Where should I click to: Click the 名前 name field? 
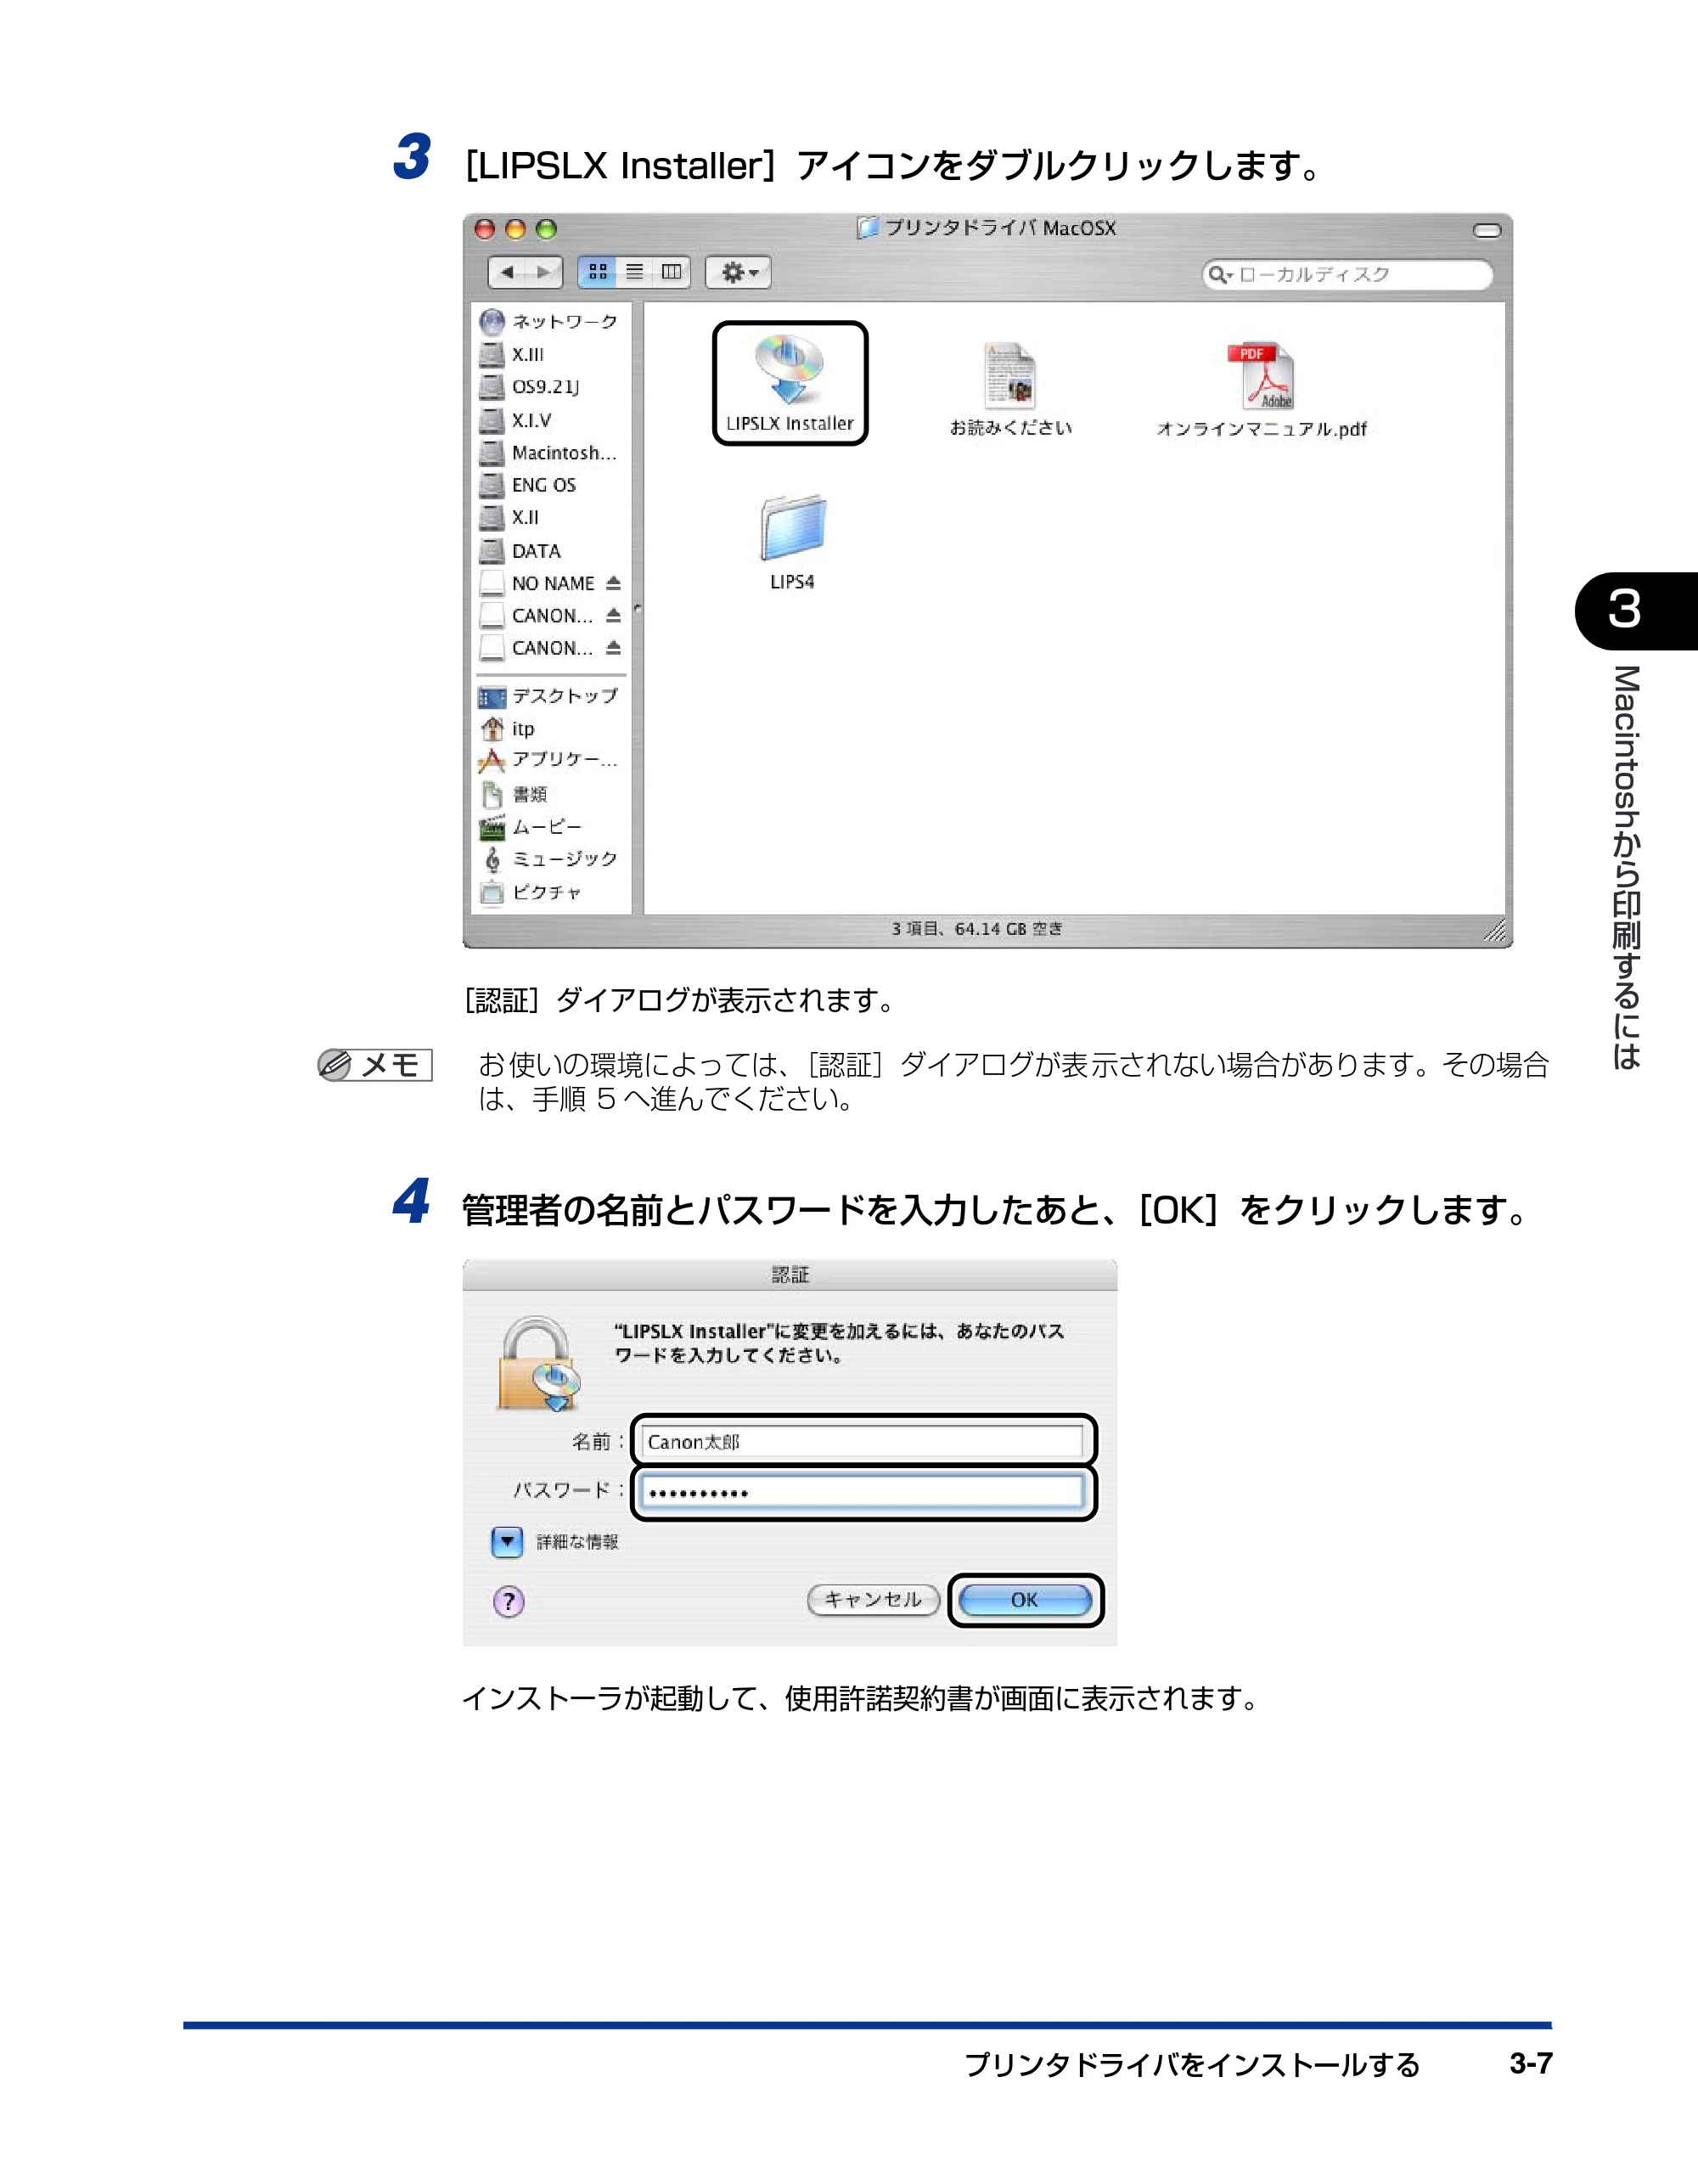[863, 1441]
